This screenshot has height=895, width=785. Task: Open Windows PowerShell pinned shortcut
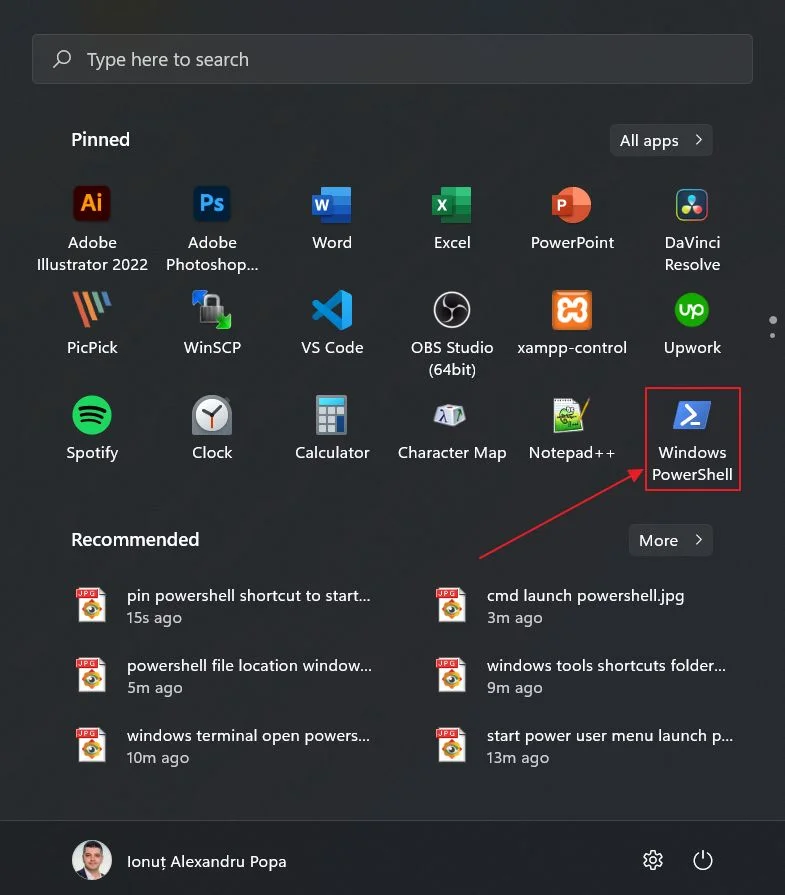pos(692,439)
